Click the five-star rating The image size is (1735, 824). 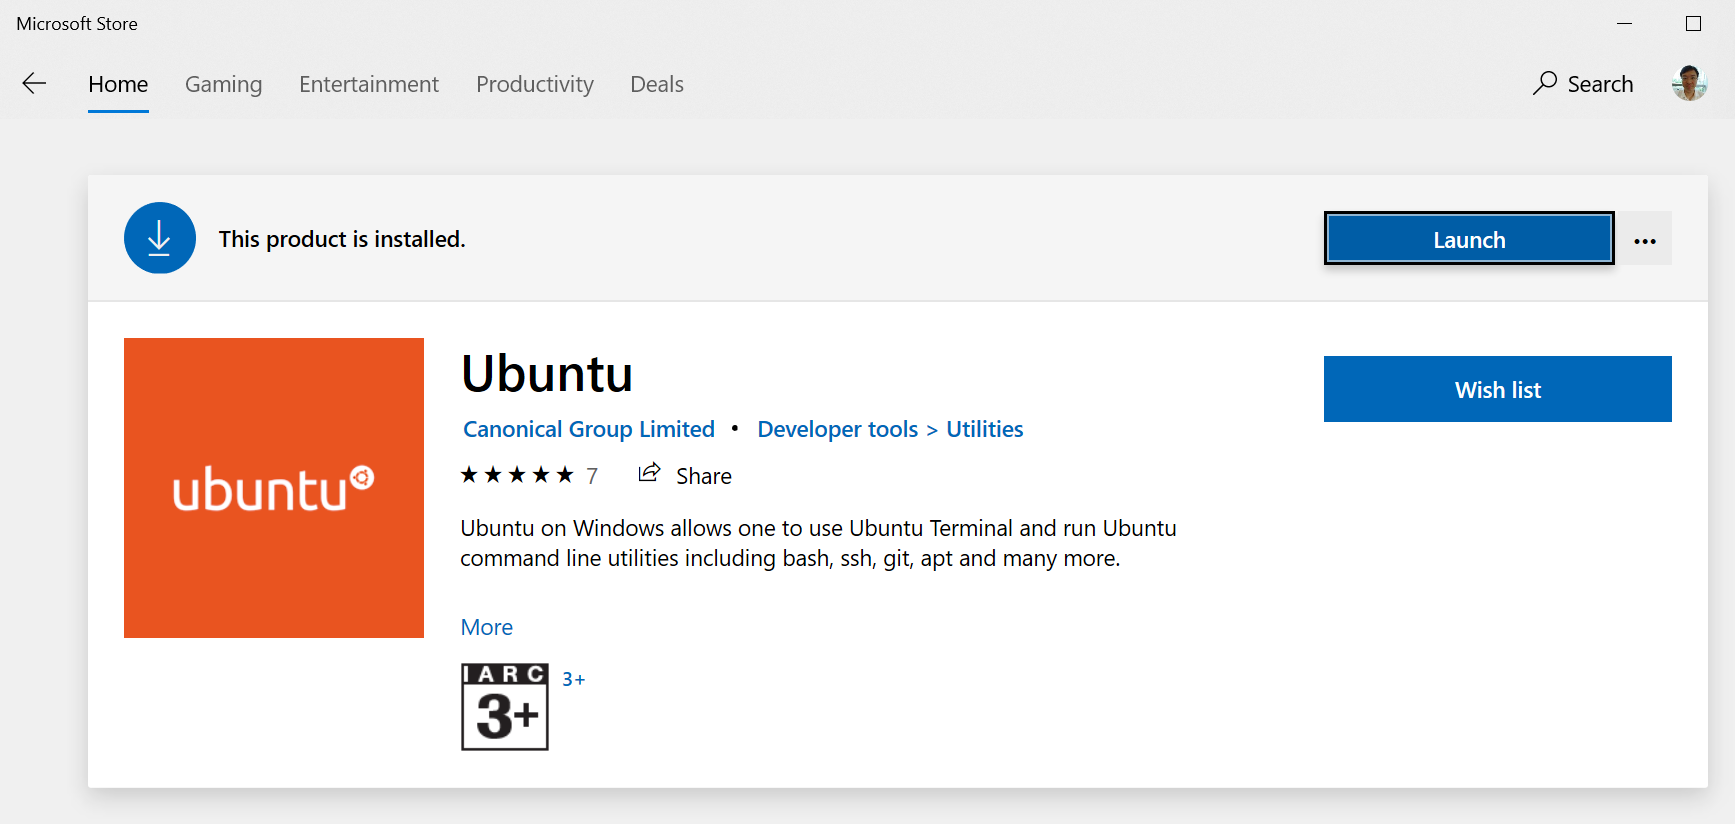(x=517, y=475)
